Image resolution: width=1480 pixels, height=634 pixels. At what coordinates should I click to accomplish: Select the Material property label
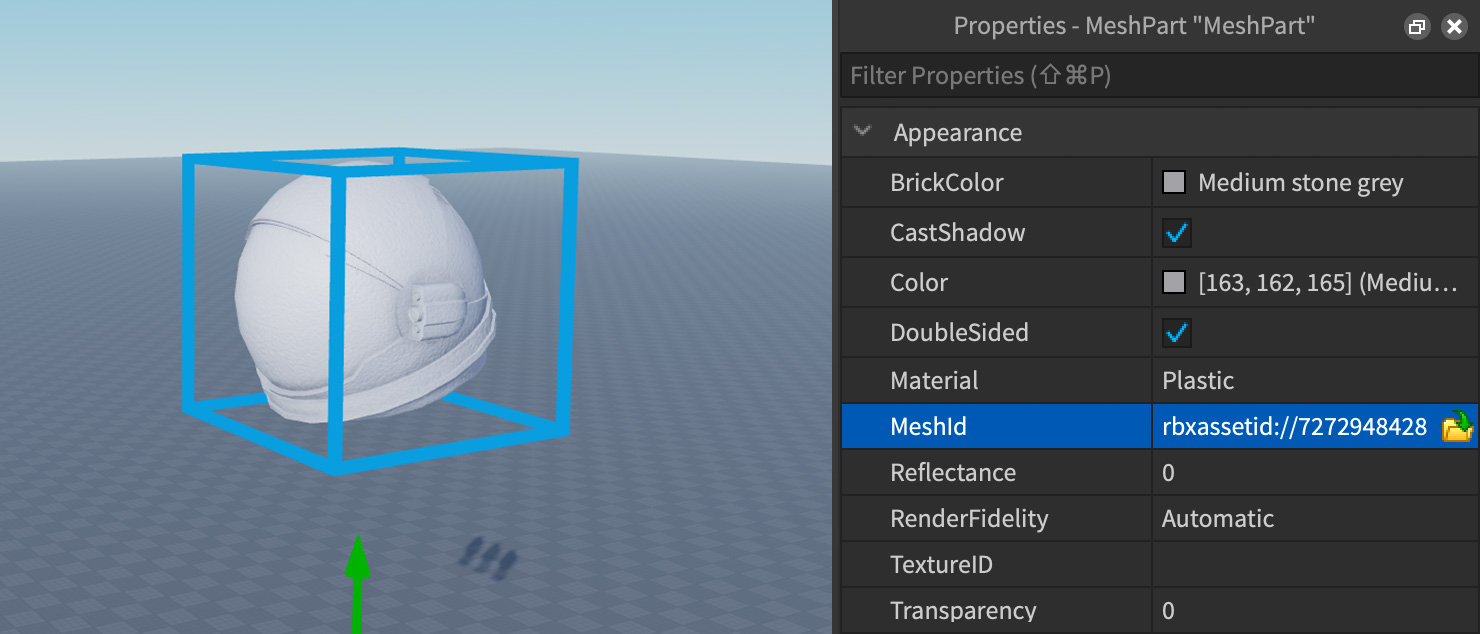pyautogui.click(x=934, y=381)
